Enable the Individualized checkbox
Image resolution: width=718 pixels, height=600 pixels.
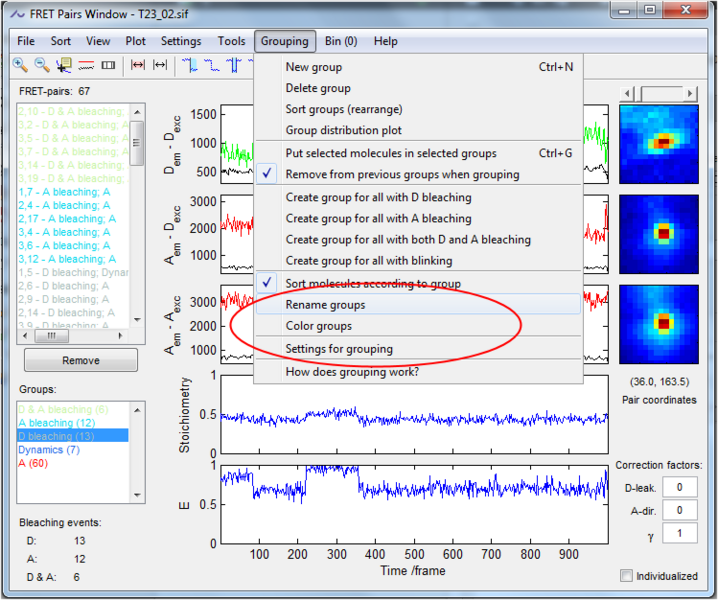[x=627, y=576]
